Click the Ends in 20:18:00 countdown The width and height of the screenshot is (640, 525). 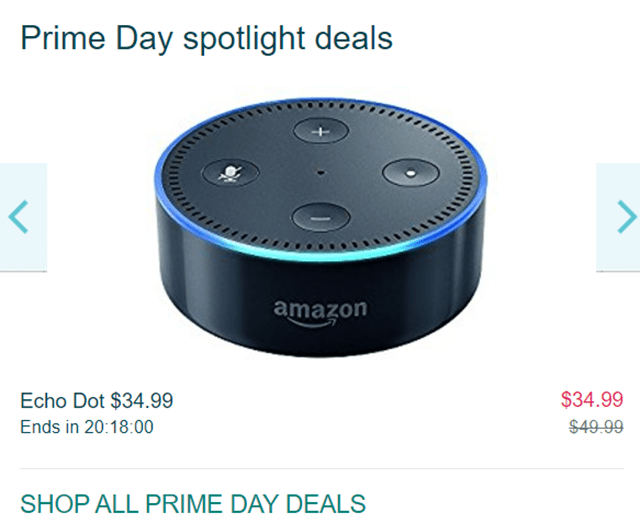click(87, 428)
